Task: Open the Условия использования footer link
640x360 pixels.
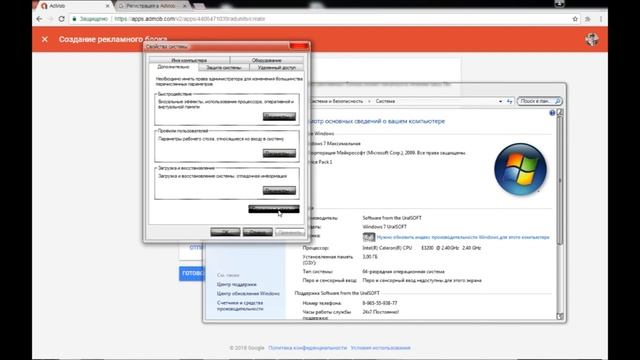Action: tap(380, 348)
